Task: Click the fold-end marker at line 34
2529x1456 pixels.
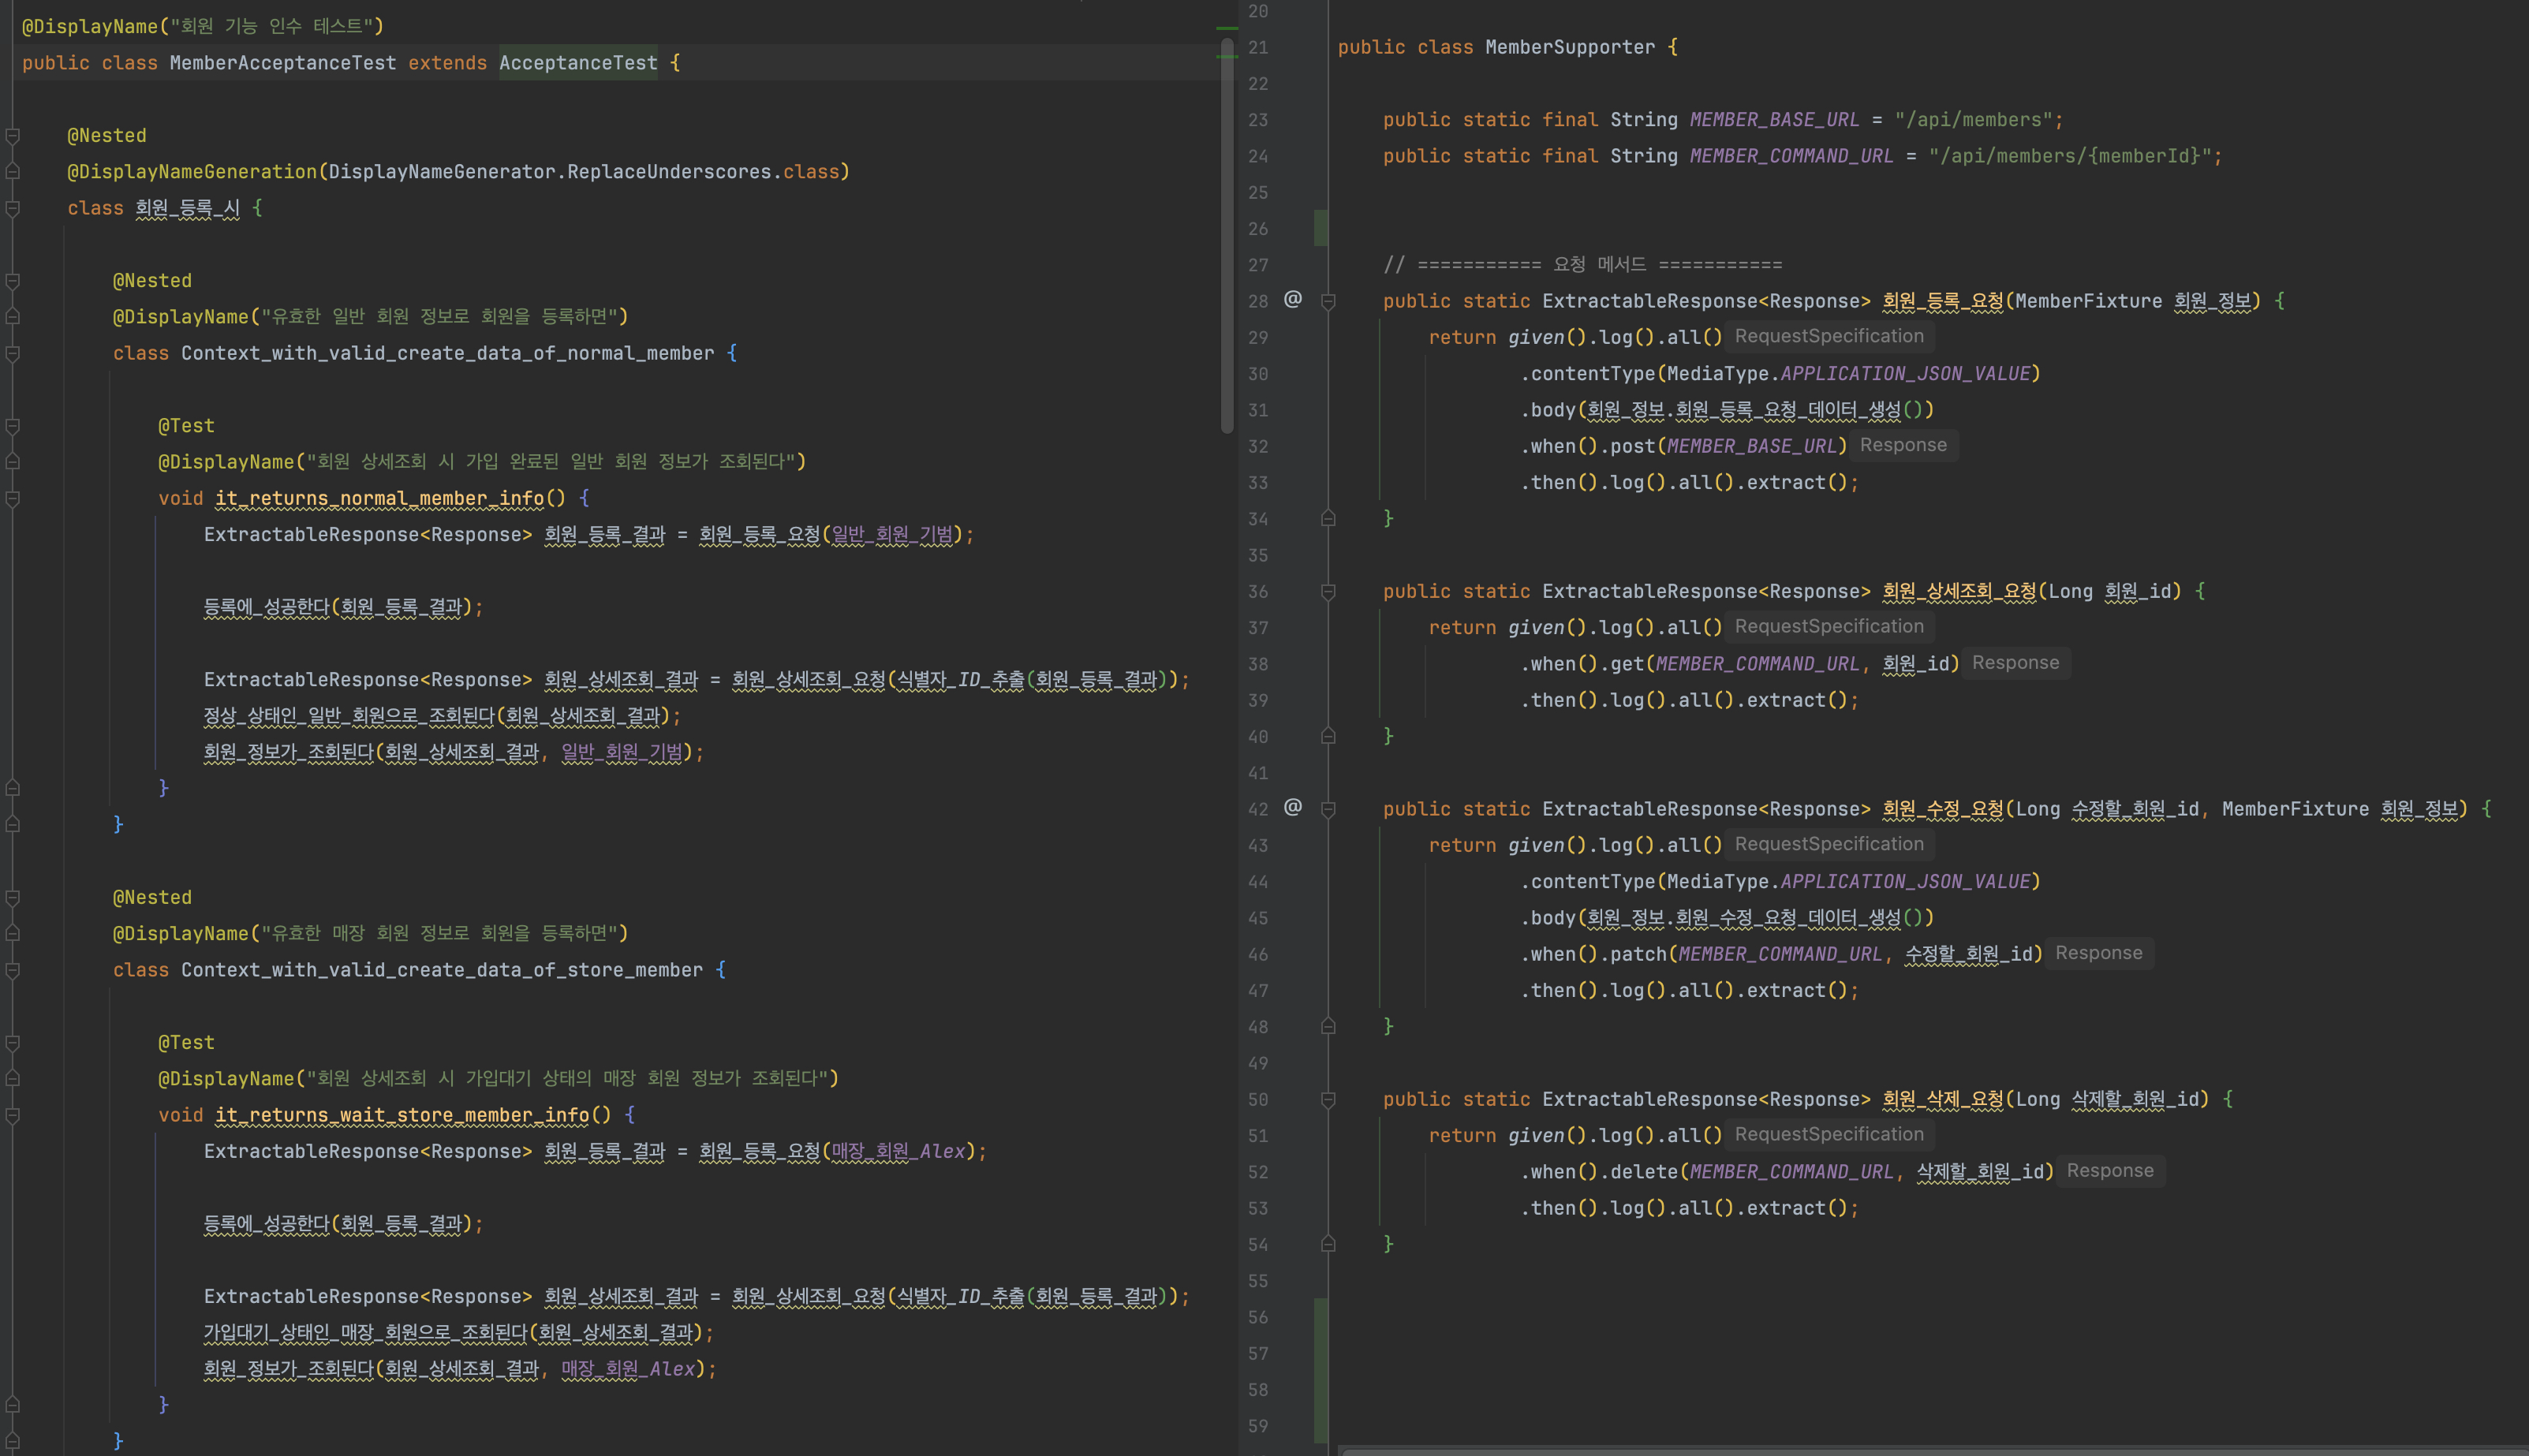Action: click(1328, 518)
